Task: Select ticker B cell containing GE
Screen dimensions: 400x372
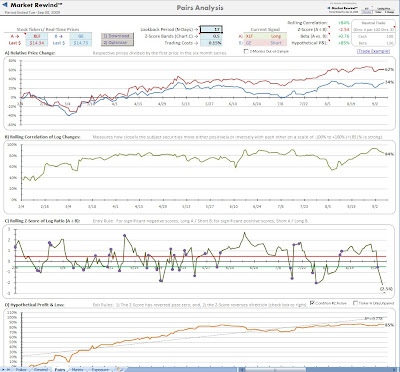Action: [81, 36]
